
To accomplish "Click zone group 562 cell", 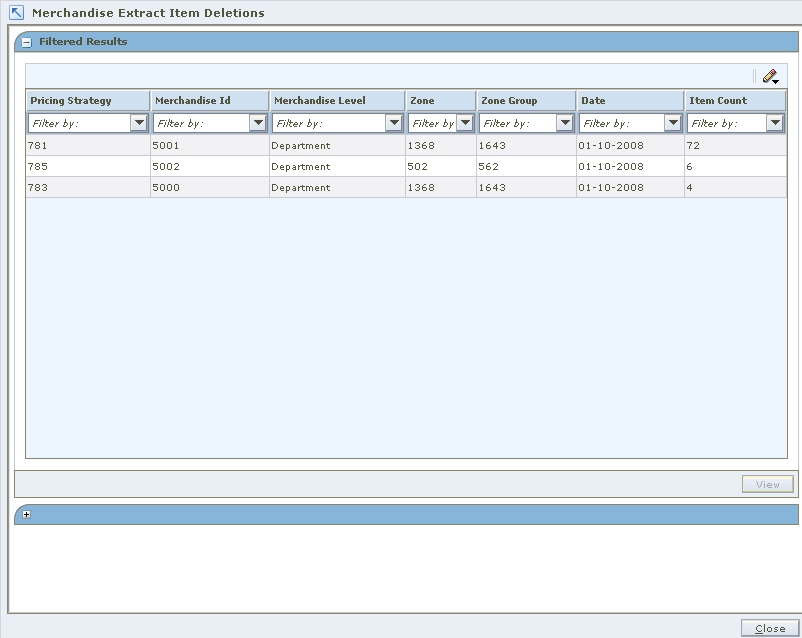I will 526,166.
